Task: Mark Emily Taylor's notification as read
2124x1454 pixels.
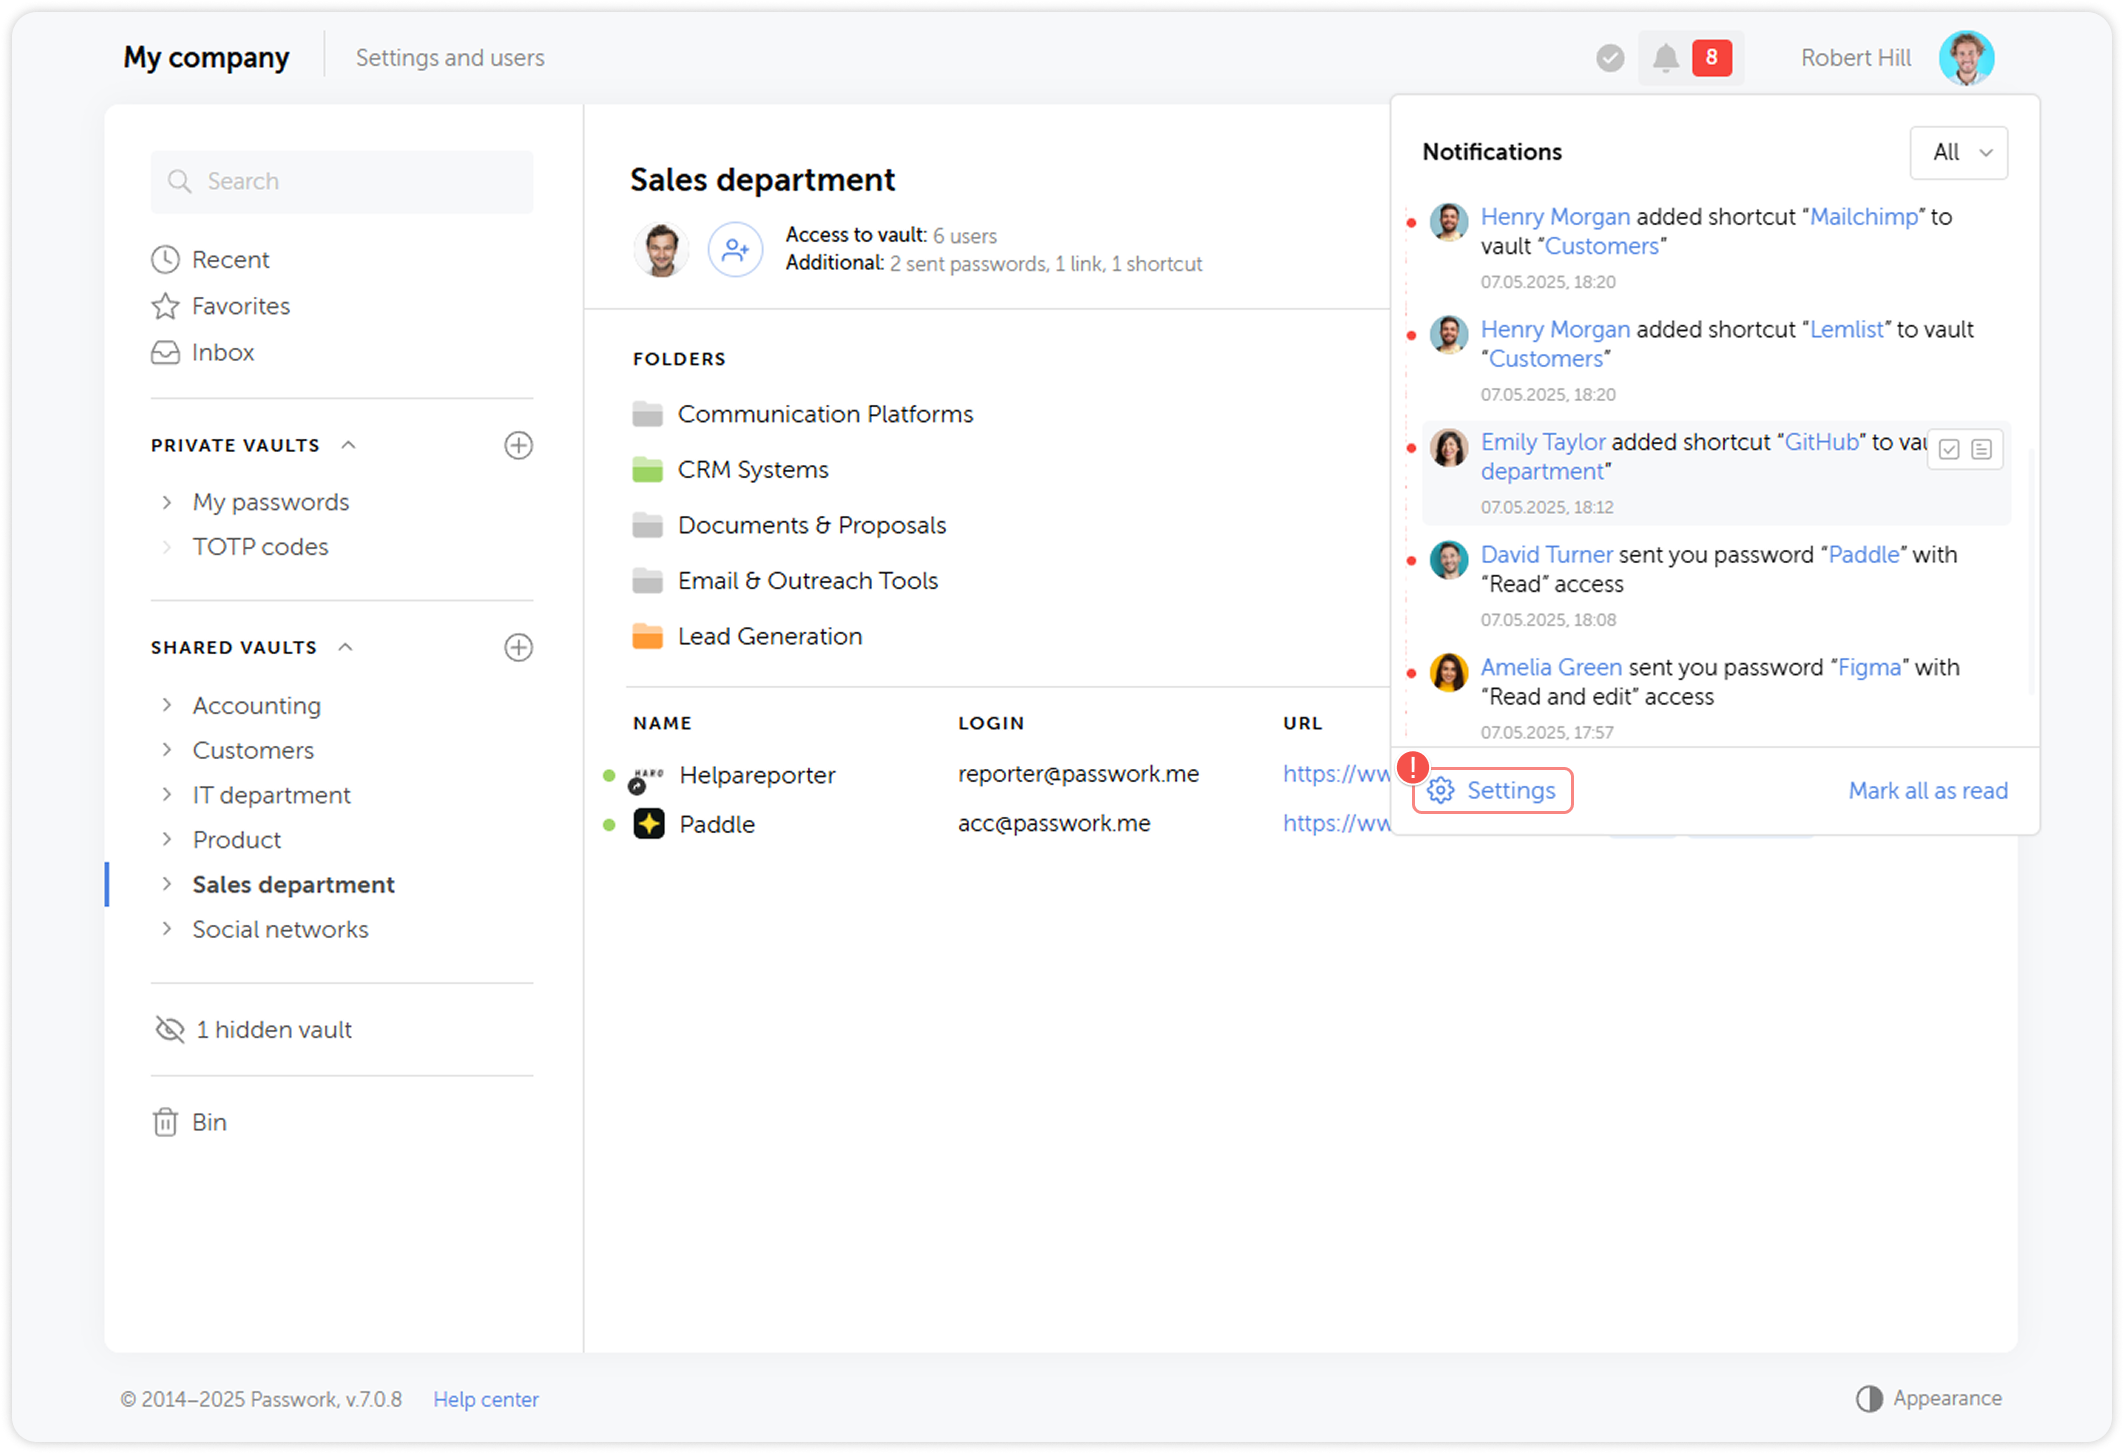Action: pos(1946,449)
